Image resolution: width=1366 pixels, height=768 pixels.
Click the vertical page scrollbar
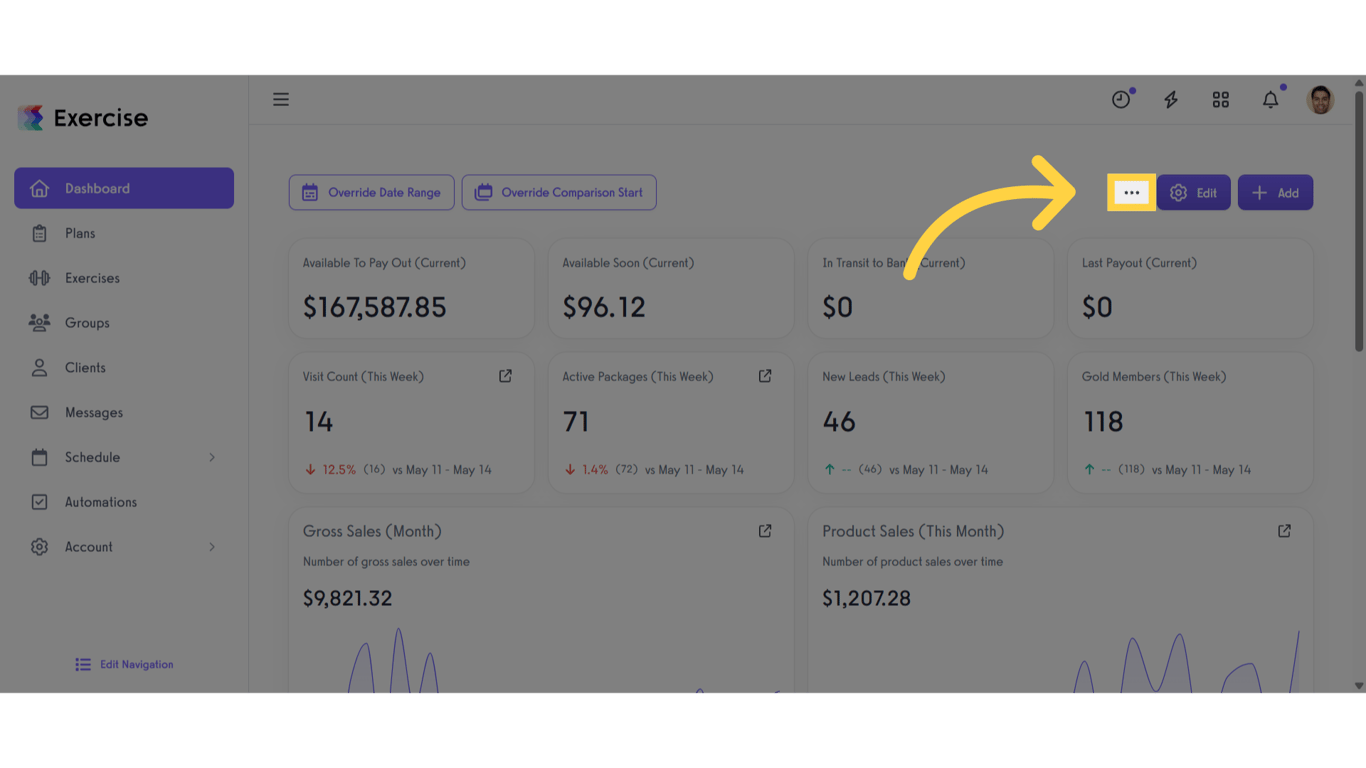point(1358,220)
